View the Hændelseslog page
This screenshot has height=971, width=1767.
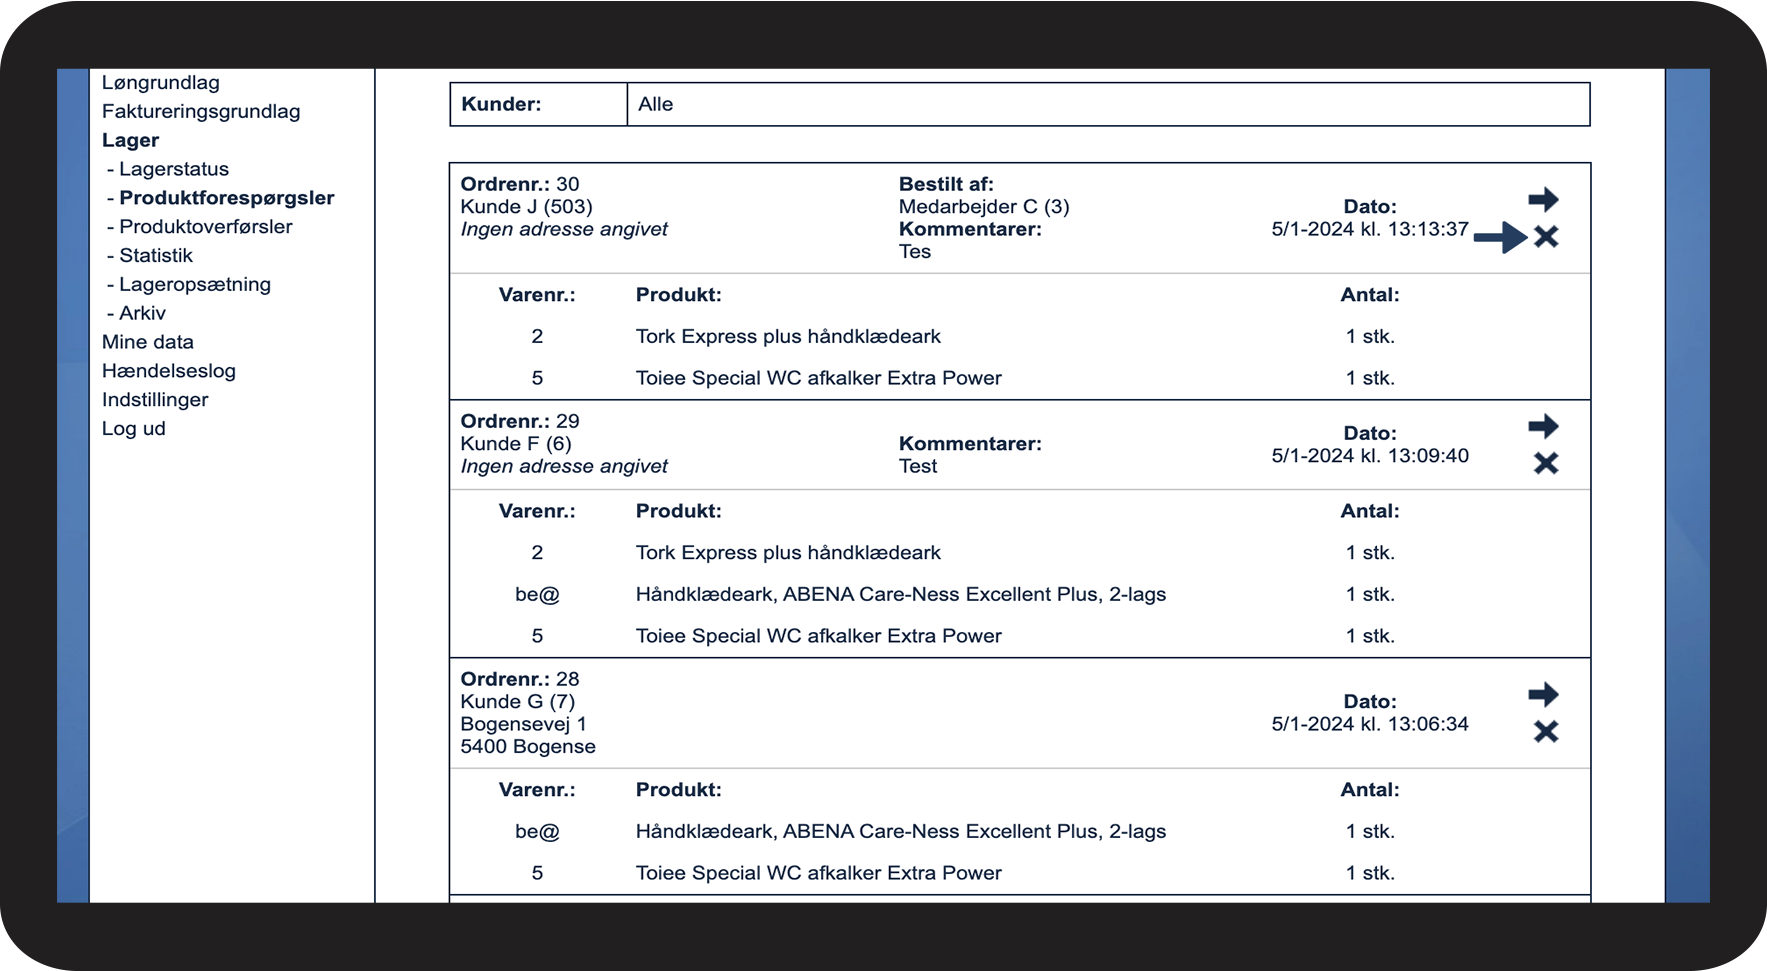169,371
